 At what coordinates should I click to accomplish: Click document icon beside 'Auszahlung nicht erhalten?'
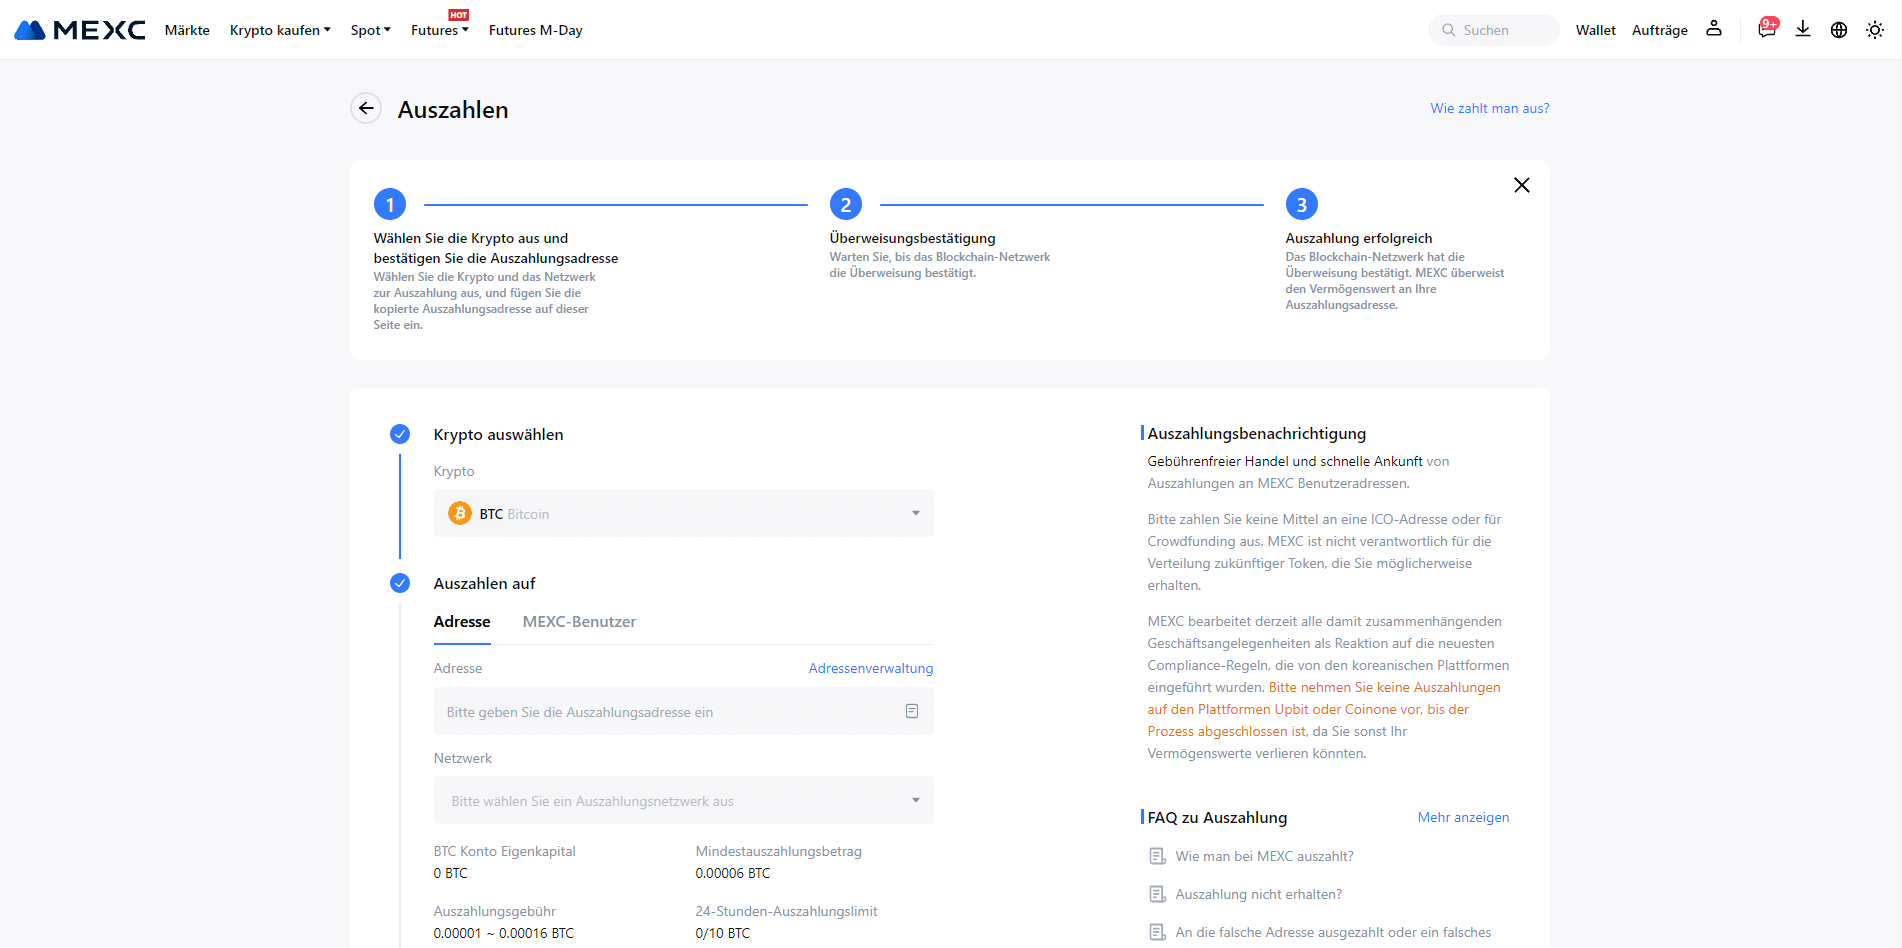[x=1157, y=894]
